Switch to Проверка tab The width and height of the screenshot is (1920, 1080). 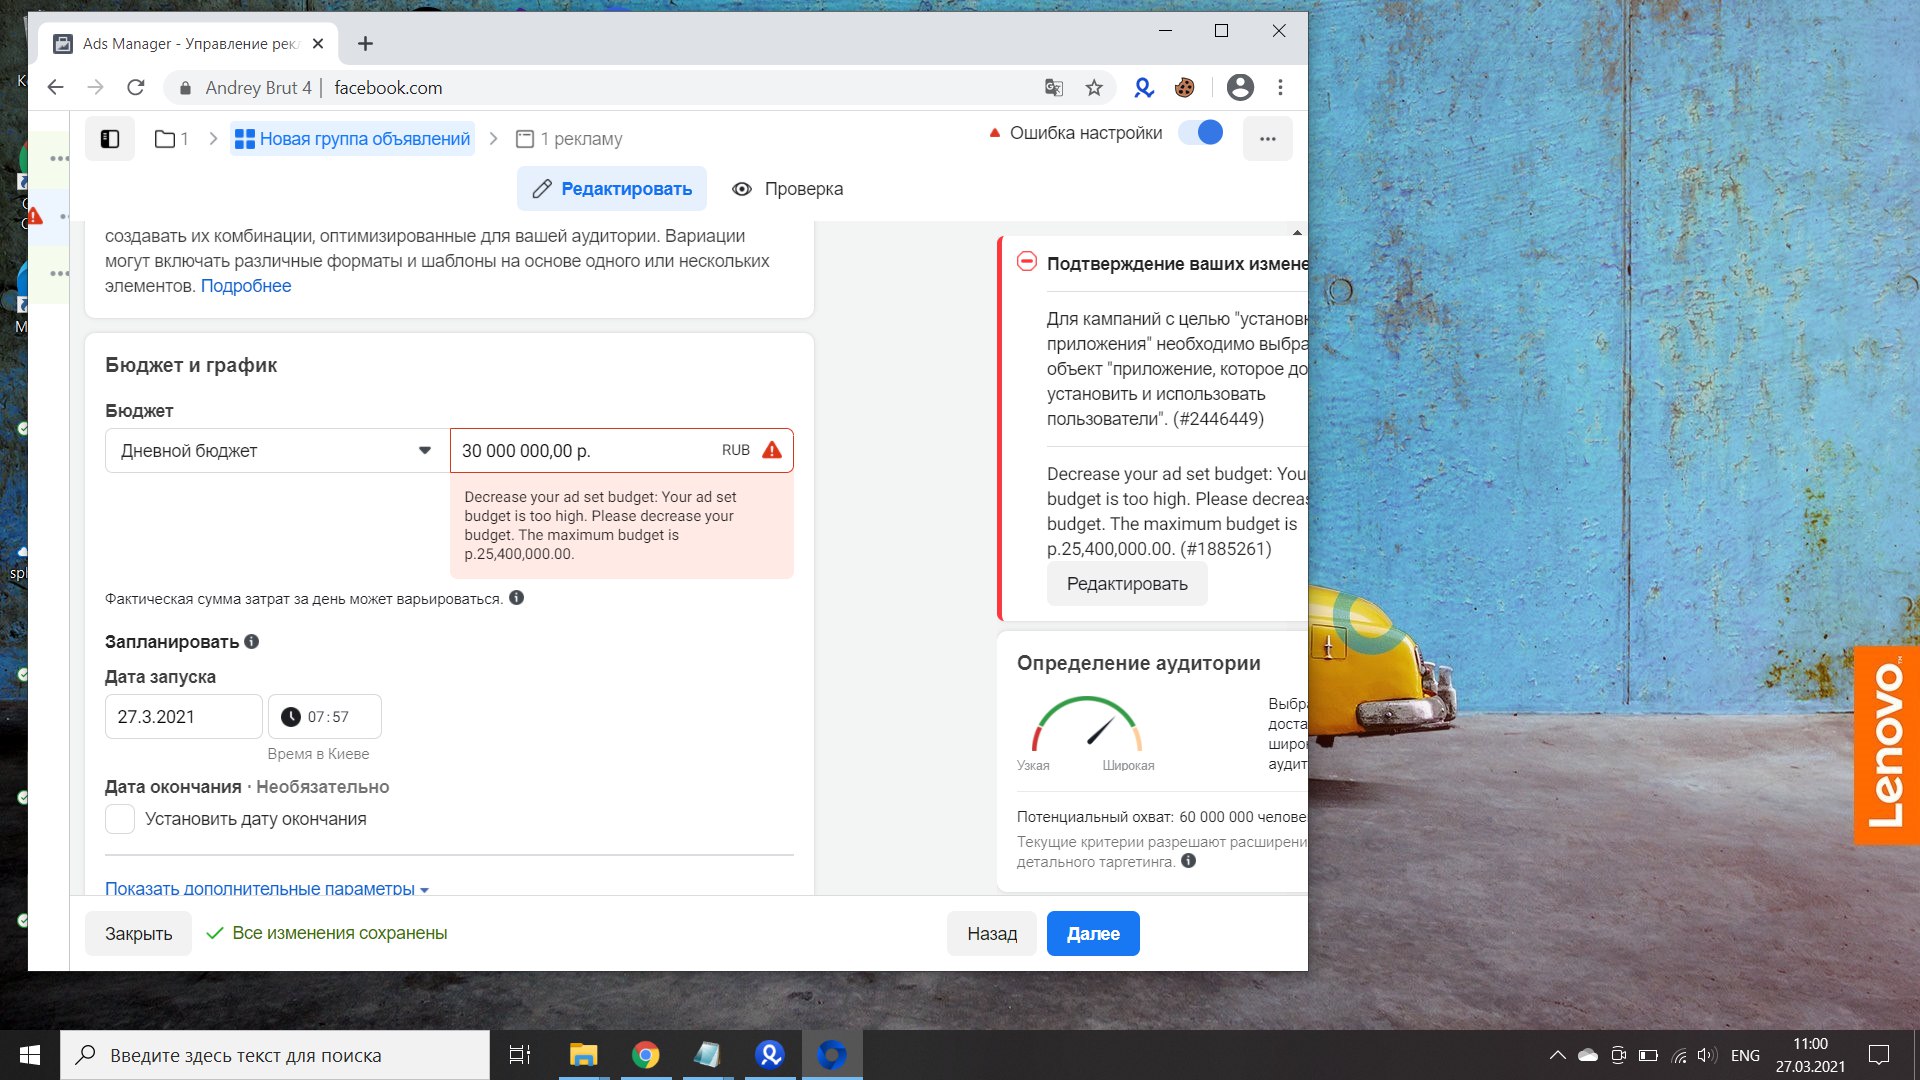[788, 189]
